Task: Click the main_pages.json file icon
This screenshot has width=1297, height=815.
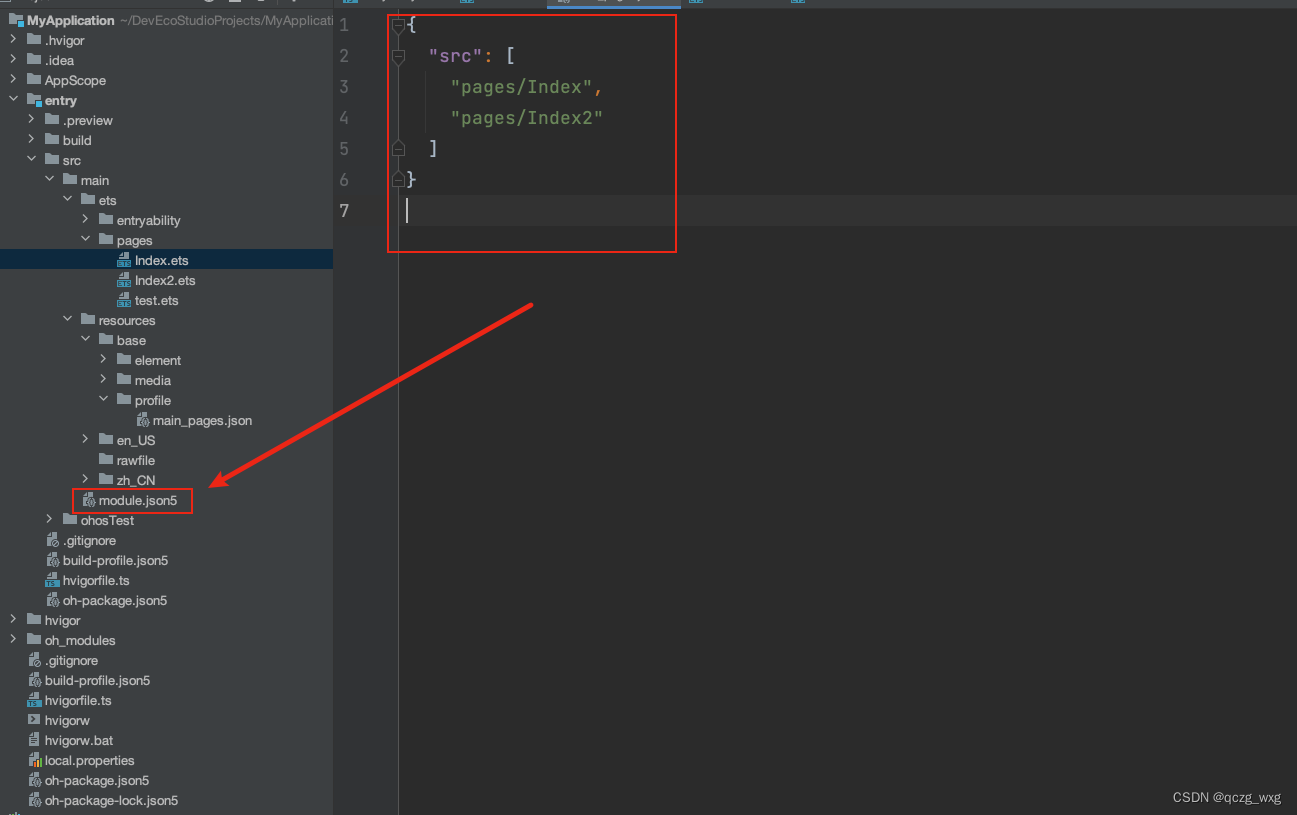Action: pyautogui.click(x=142, y=420)
